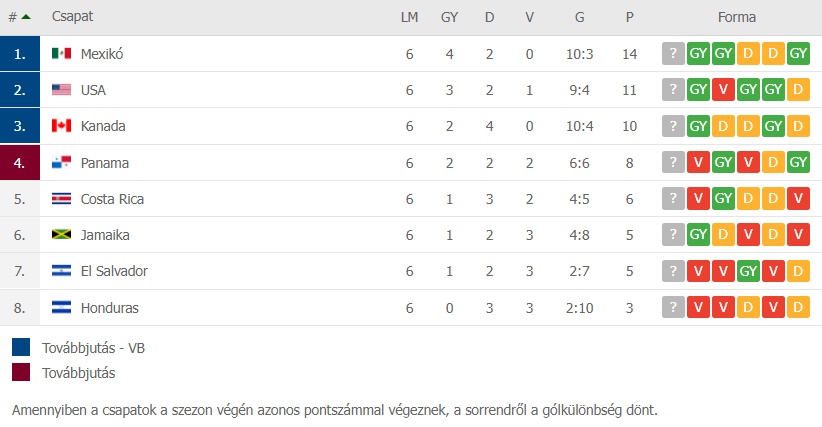Click the Panama flag icon

tap(61, 162)
